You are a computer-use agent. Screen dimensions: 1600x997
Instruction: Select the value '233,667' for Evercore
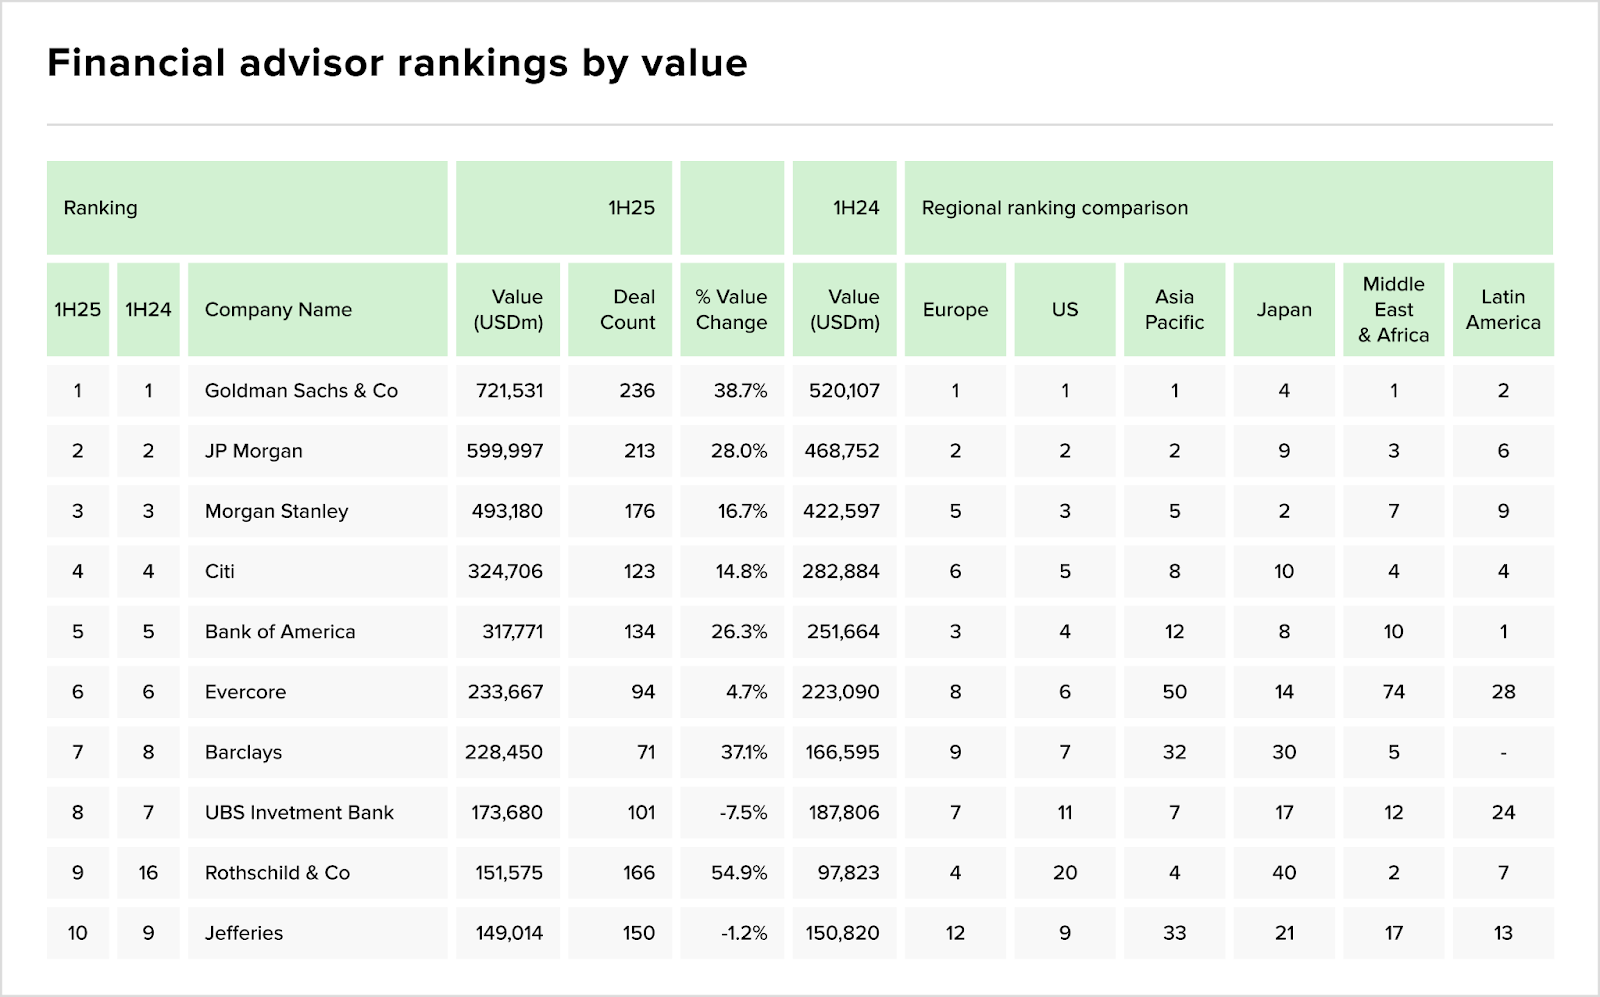click(x=508, y=692)
